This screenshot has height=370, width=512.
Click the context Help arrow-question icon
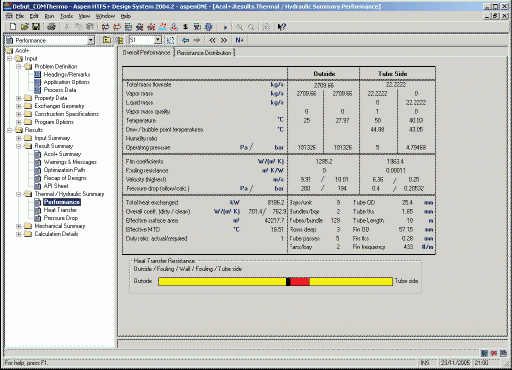(282, 27)
